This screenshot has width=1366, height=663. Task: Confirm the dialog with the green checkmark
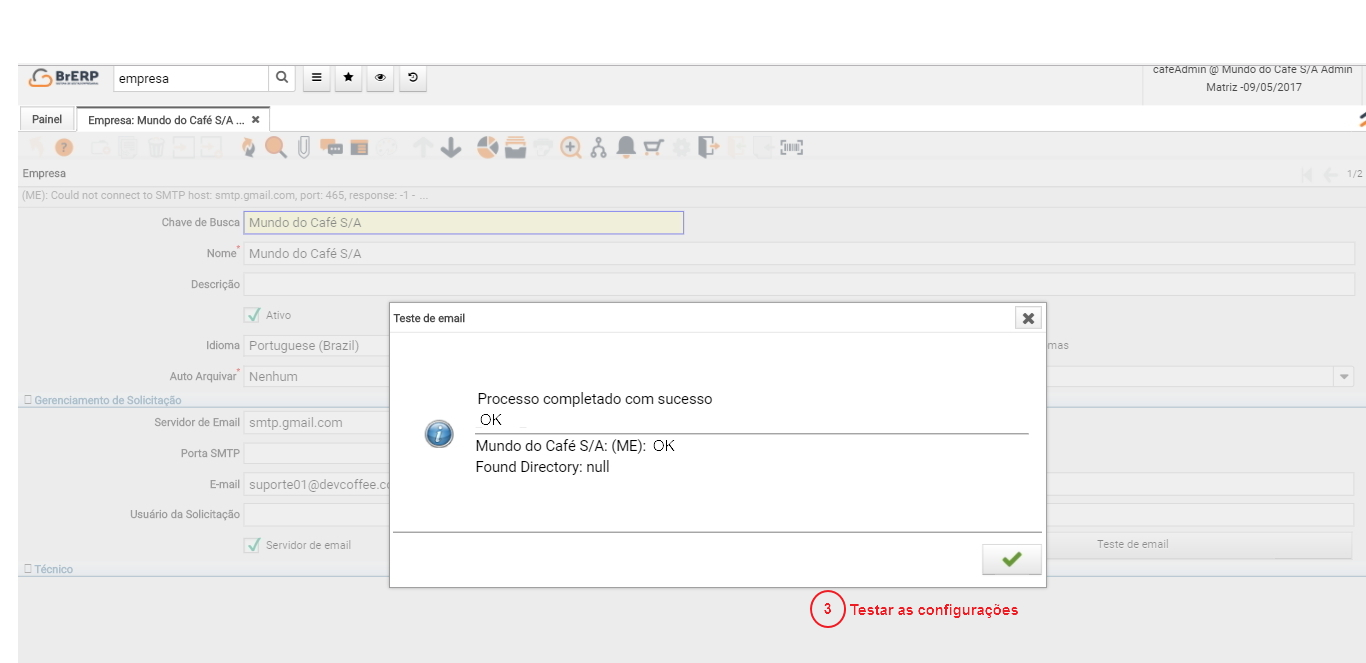pos(1011,560)
